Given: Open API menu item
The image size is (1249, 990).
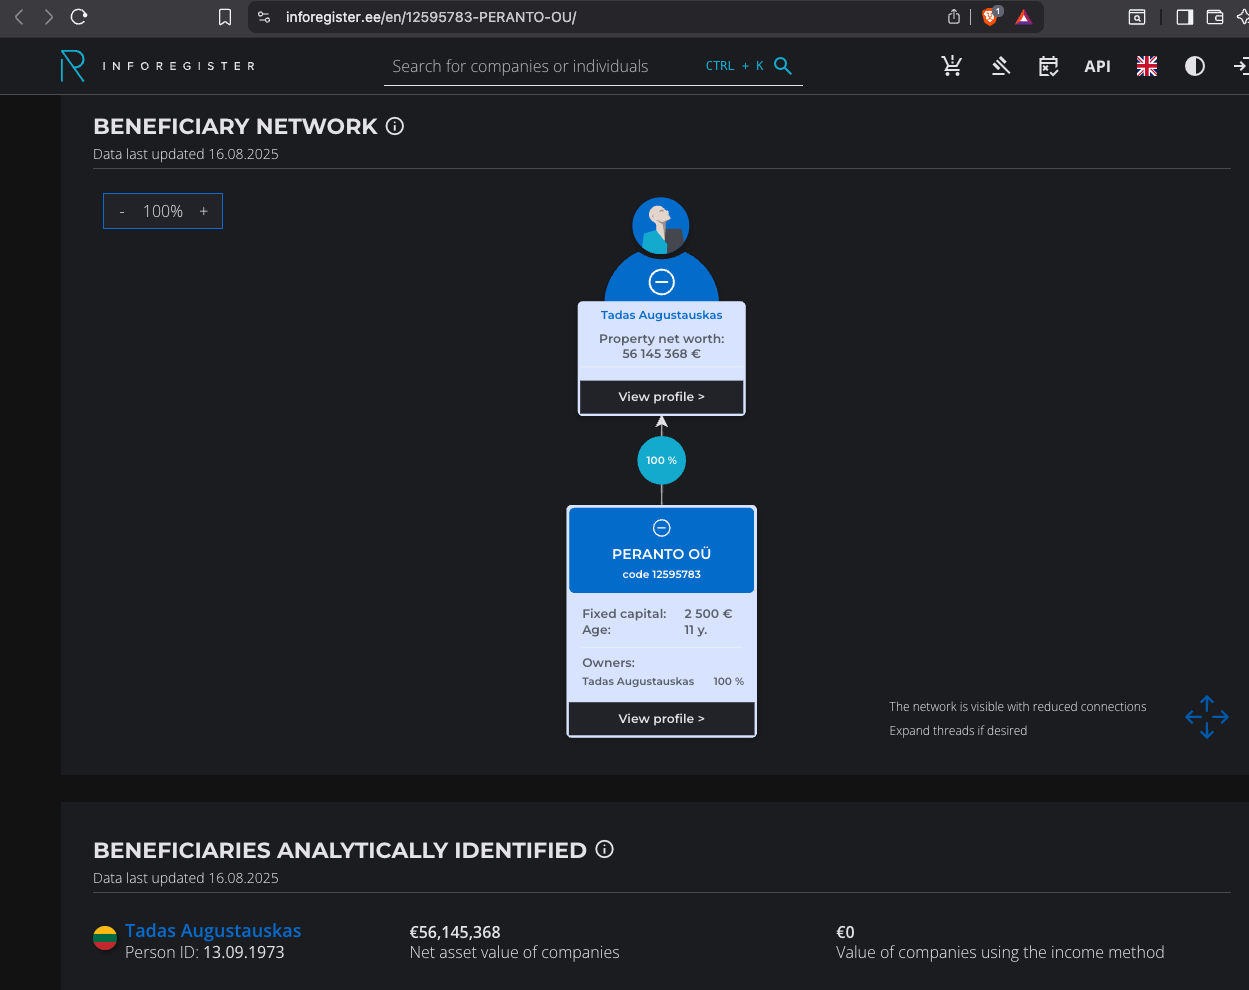Looking at the screenshot, I should (x=1098, y=66).
